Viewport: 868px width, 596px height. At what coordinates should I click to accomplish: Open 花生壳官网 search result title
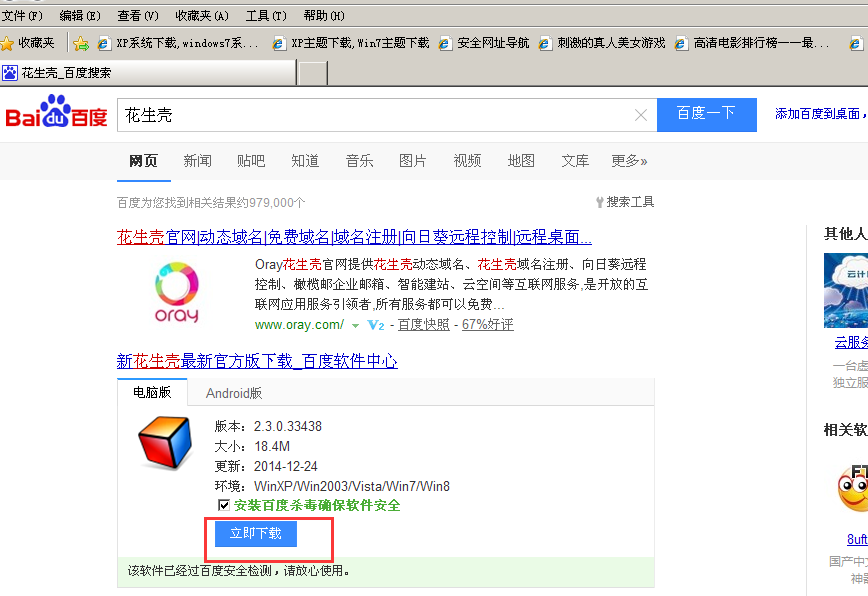(x=354, y=237)
